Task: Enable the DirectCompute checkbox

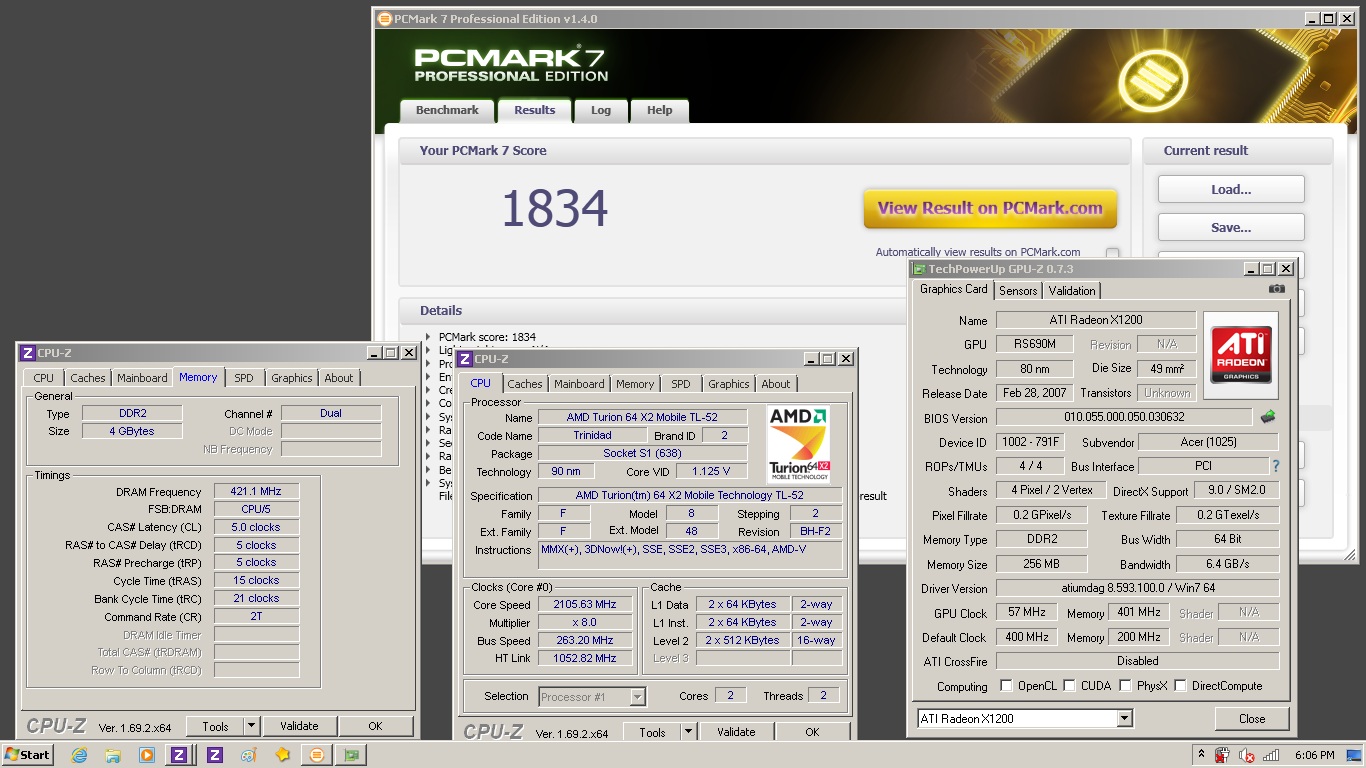Action: point(1180,686)
